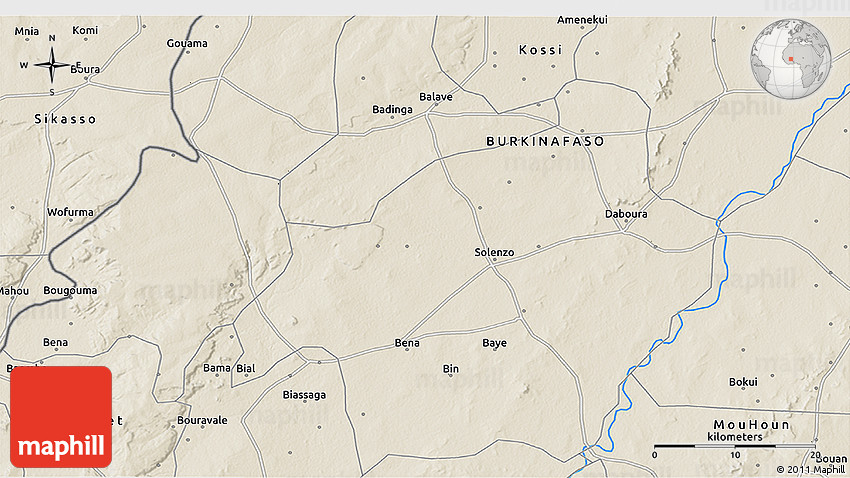
Task: Select the Bokui town label
Action: point(743,382)
